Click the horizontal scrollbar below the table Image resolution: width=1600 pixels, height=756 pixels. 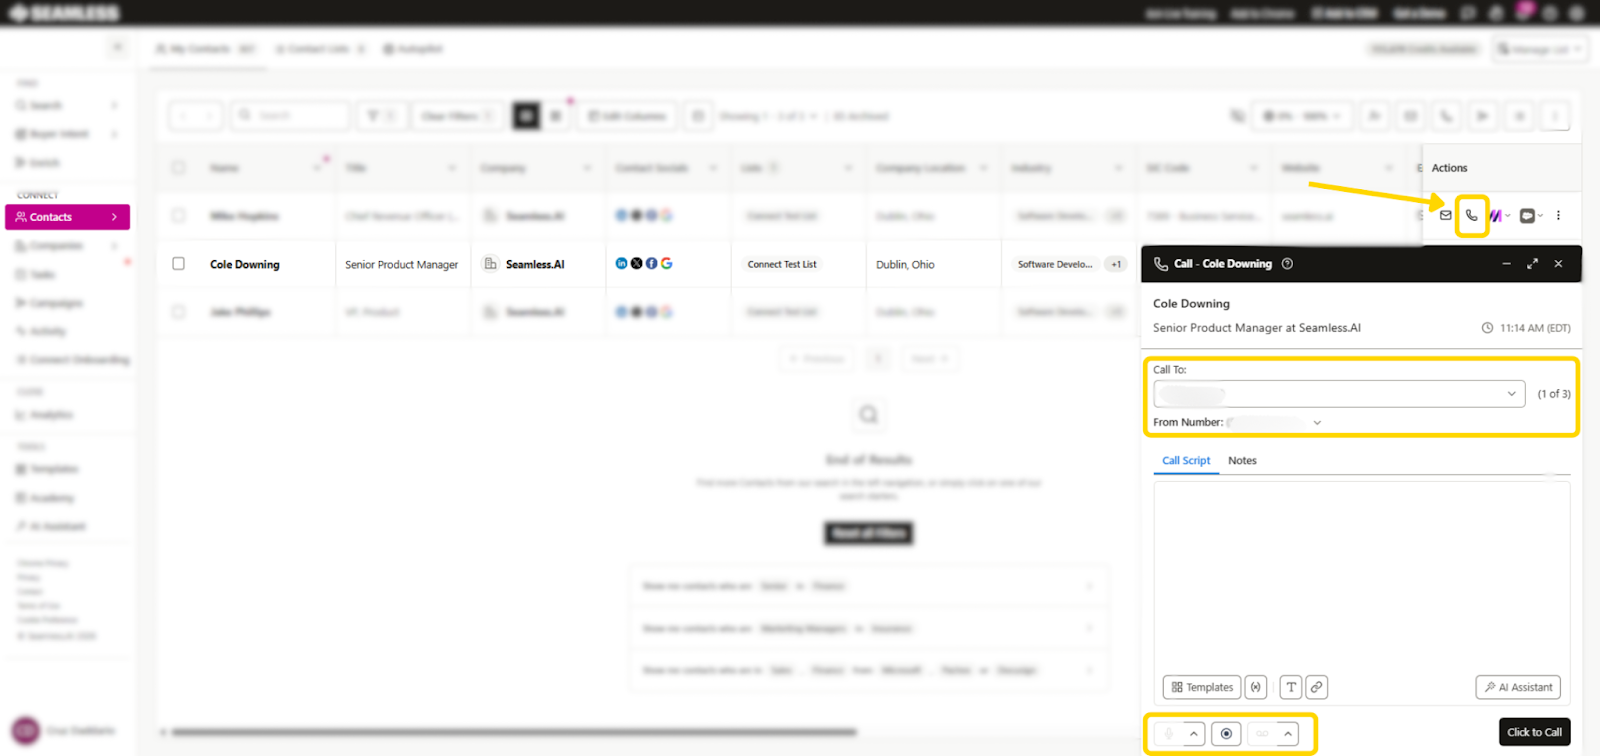[x=513, y=732]
